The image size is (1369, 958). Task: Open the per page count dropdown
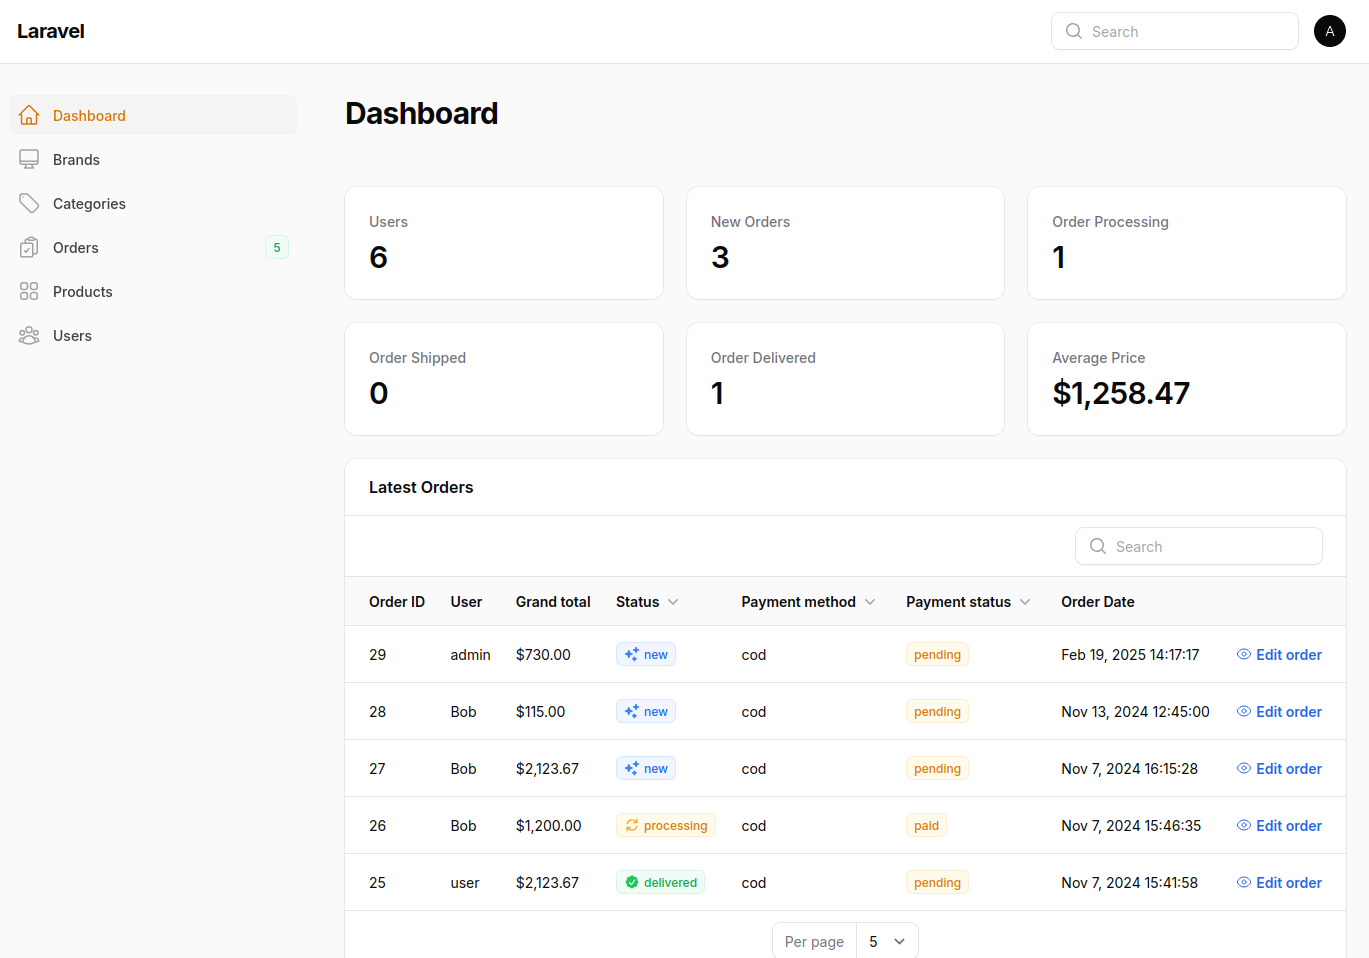pos(887,941)
